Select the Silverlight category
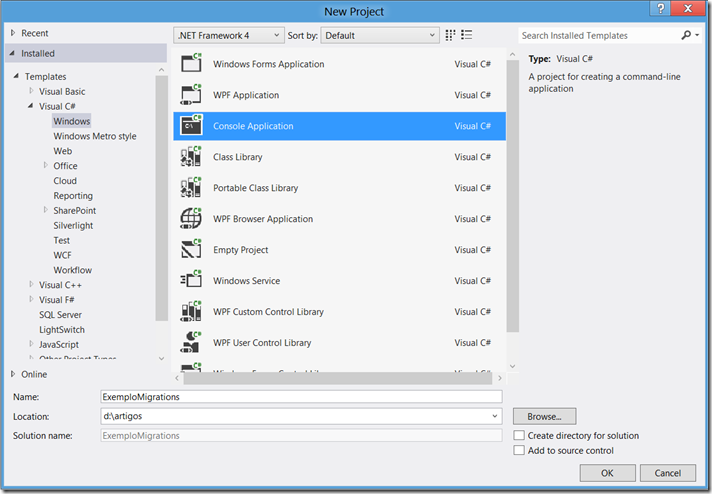 tap(73, 225)
